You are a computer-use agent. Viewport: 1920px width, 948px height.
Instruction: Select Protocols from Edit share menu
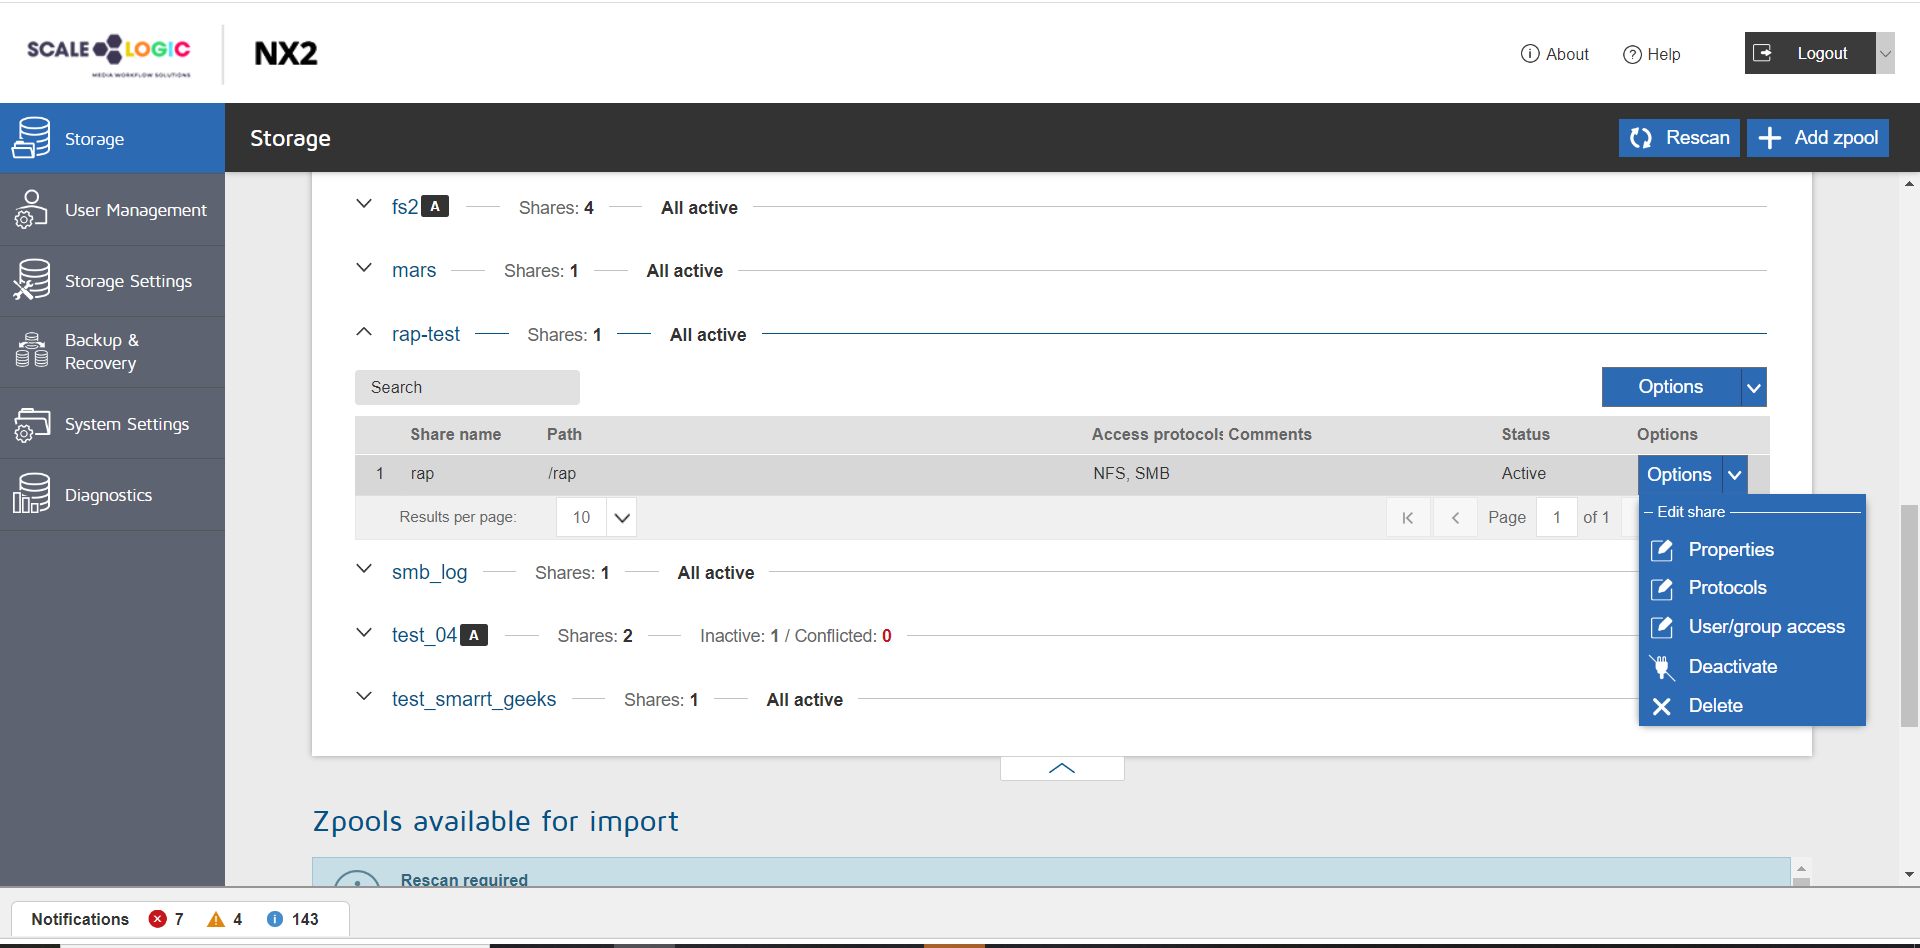[x=1727, y=588]
